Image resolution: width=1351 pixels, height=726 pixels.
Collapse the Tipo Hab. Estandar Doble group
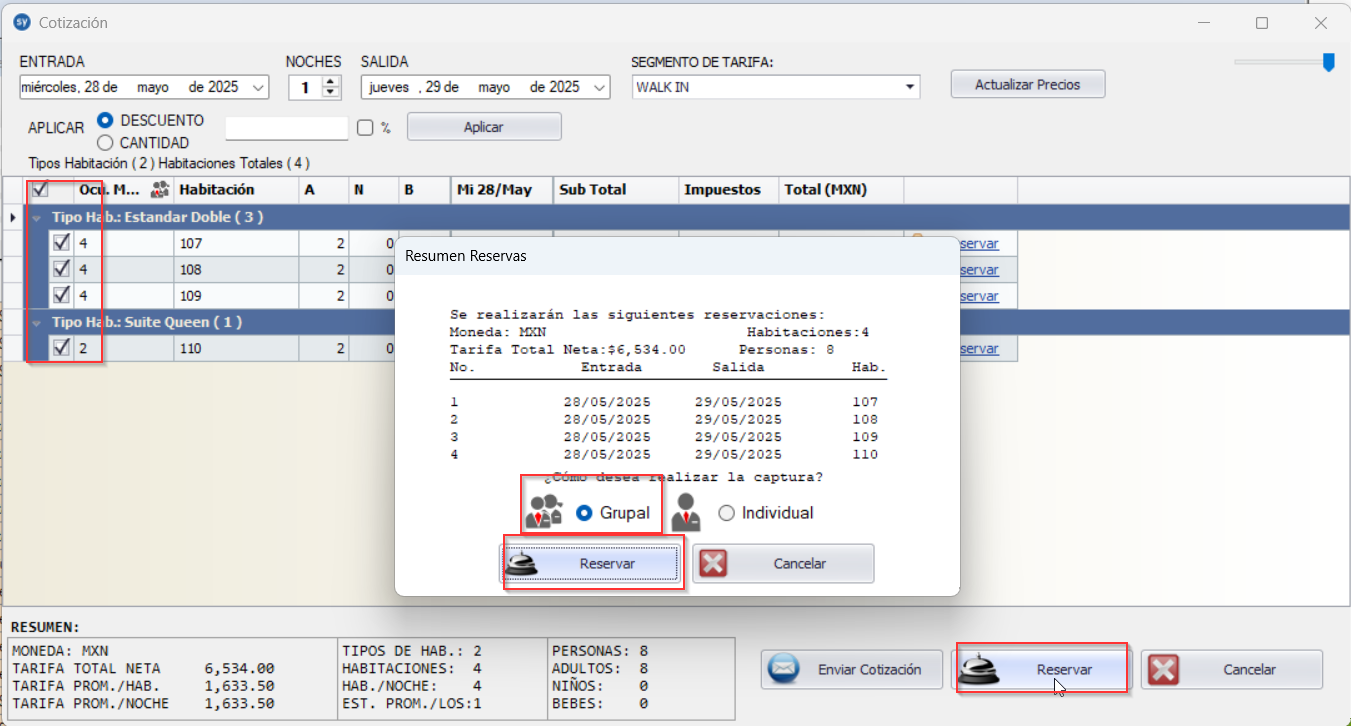pos(38,217)
